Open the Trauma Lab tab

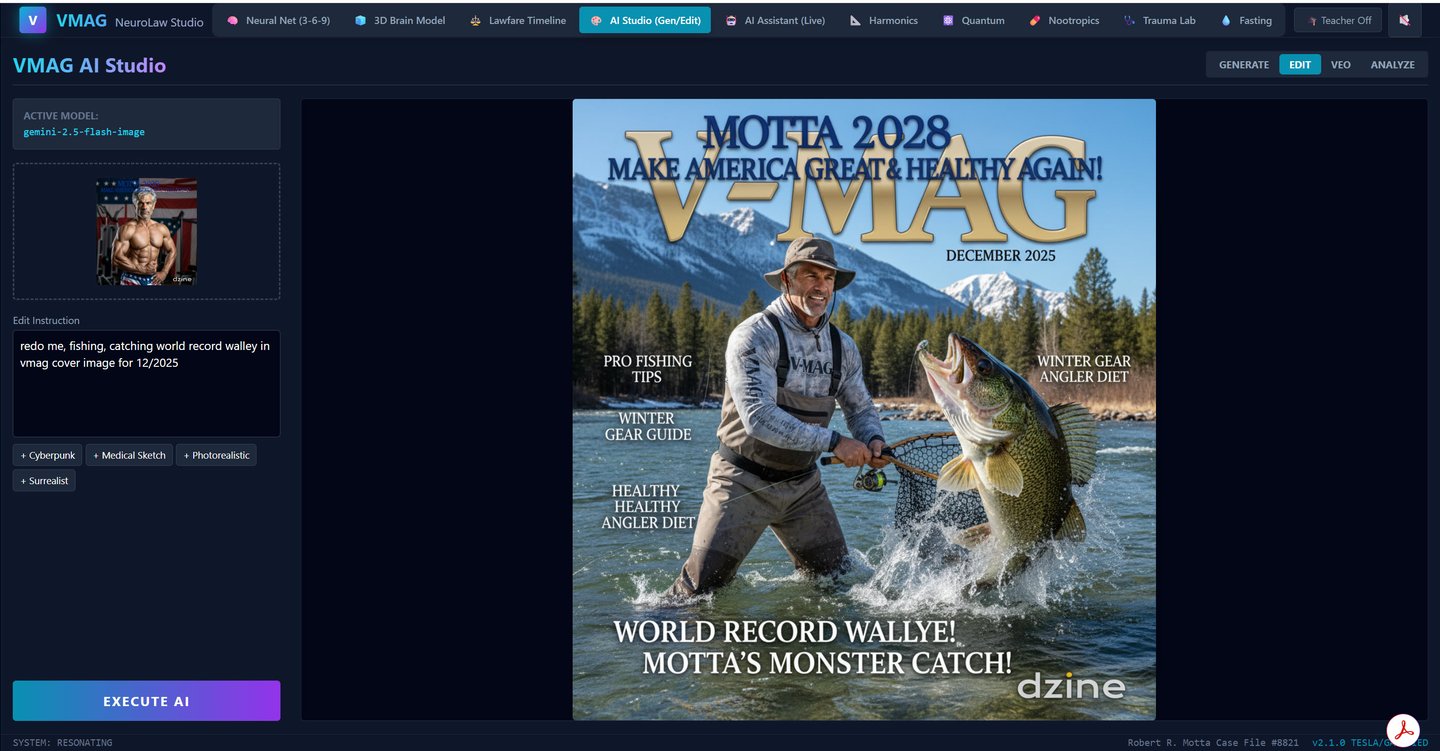click(x=1159, y=20)
